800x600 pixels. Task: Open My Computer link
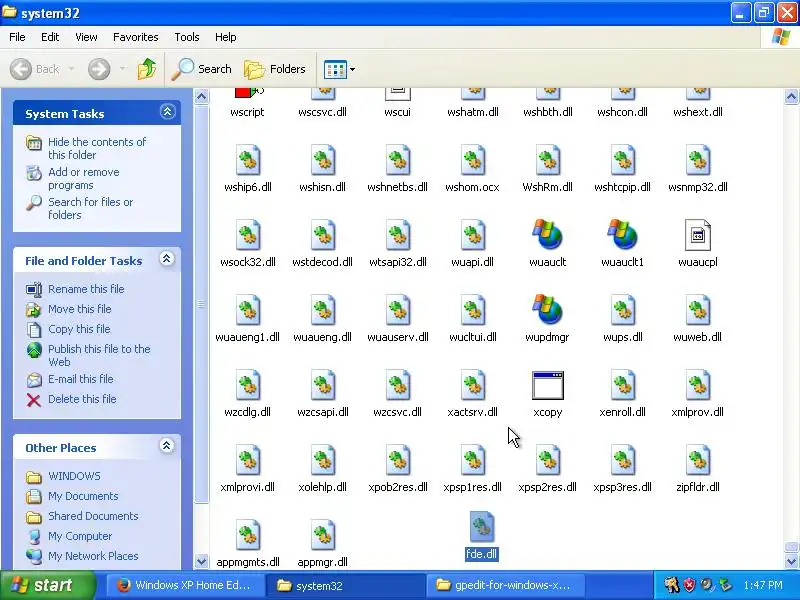coord(80,536)
